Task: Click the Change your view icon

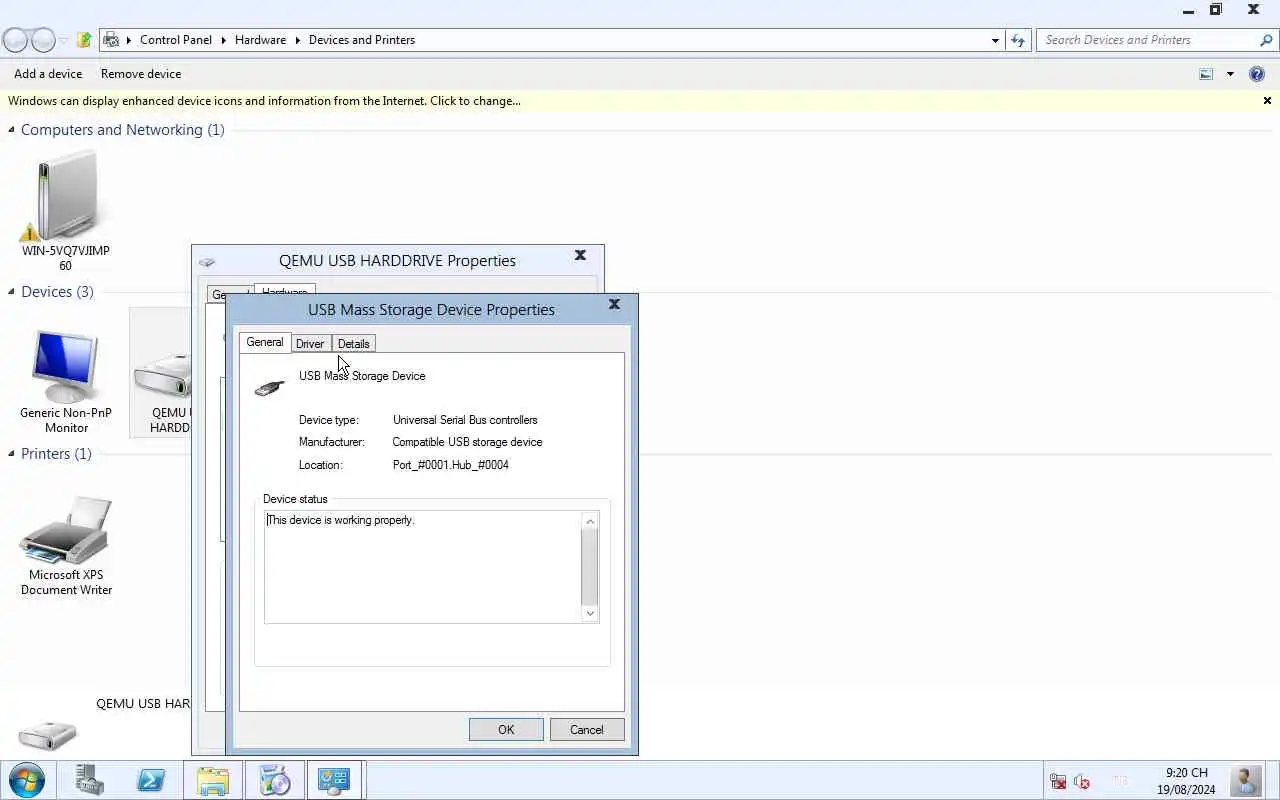Action: point(1206,74)
